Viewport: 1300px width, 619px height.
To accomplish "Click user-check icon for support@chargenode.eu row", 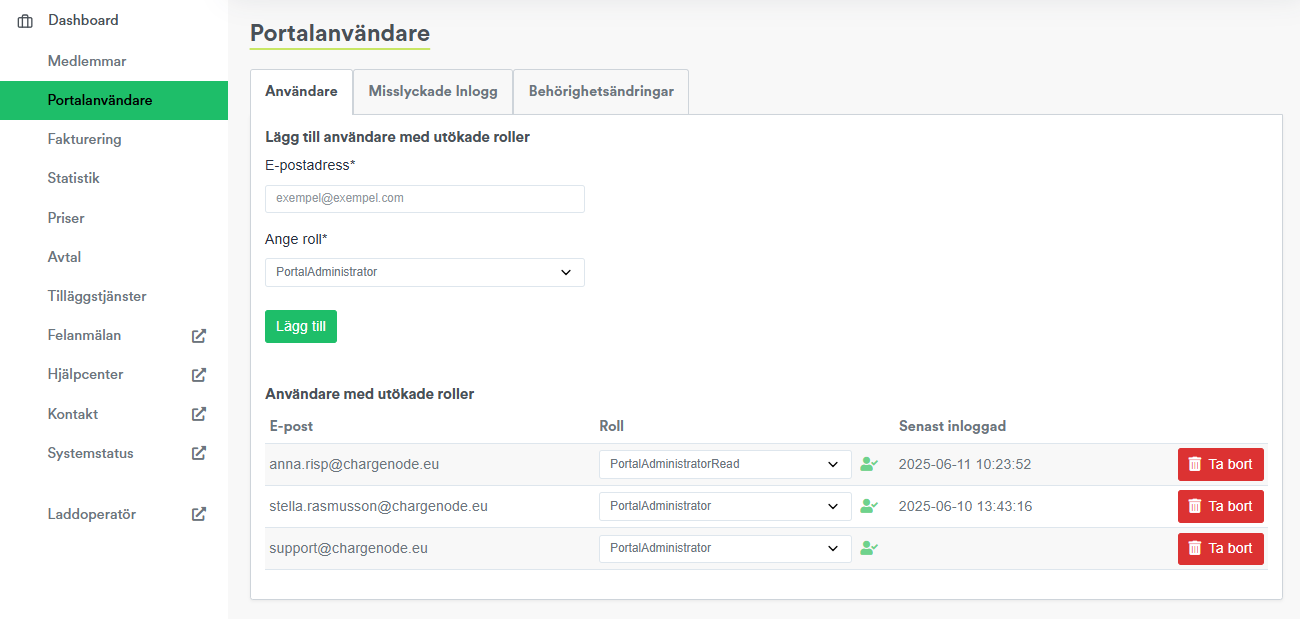I will [x=869, y=548].
